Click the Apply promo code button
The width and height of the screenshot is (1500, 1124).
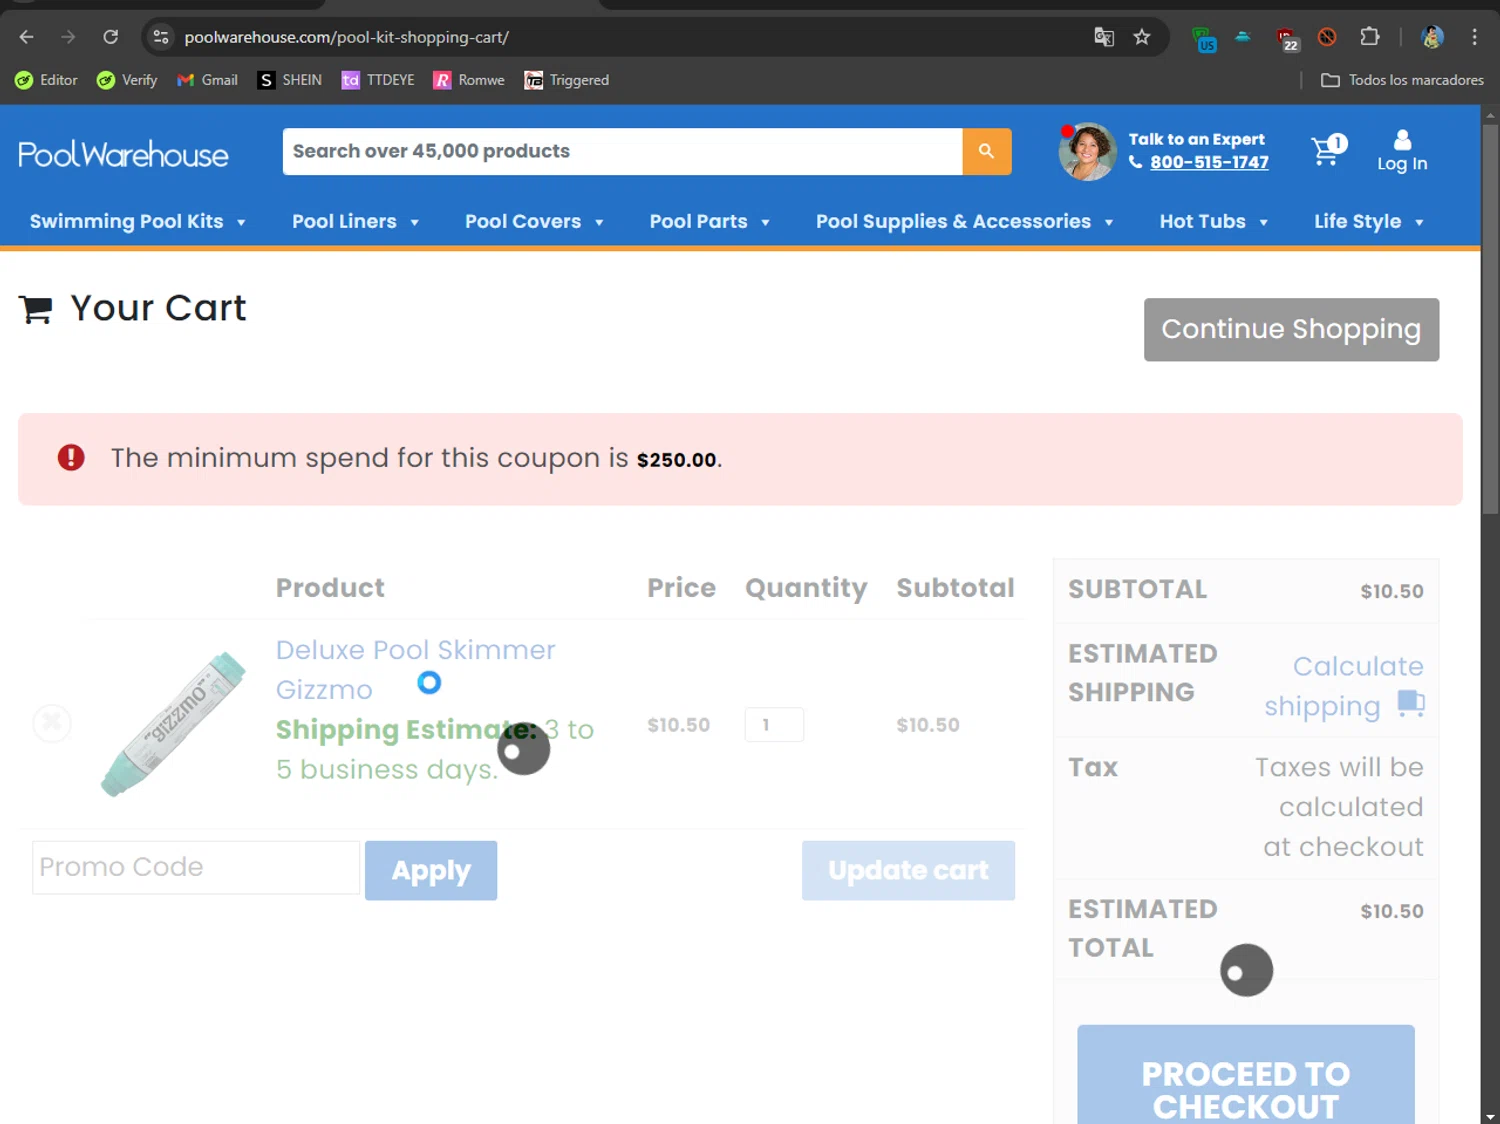pyautogui.click(x=431, y=870)
